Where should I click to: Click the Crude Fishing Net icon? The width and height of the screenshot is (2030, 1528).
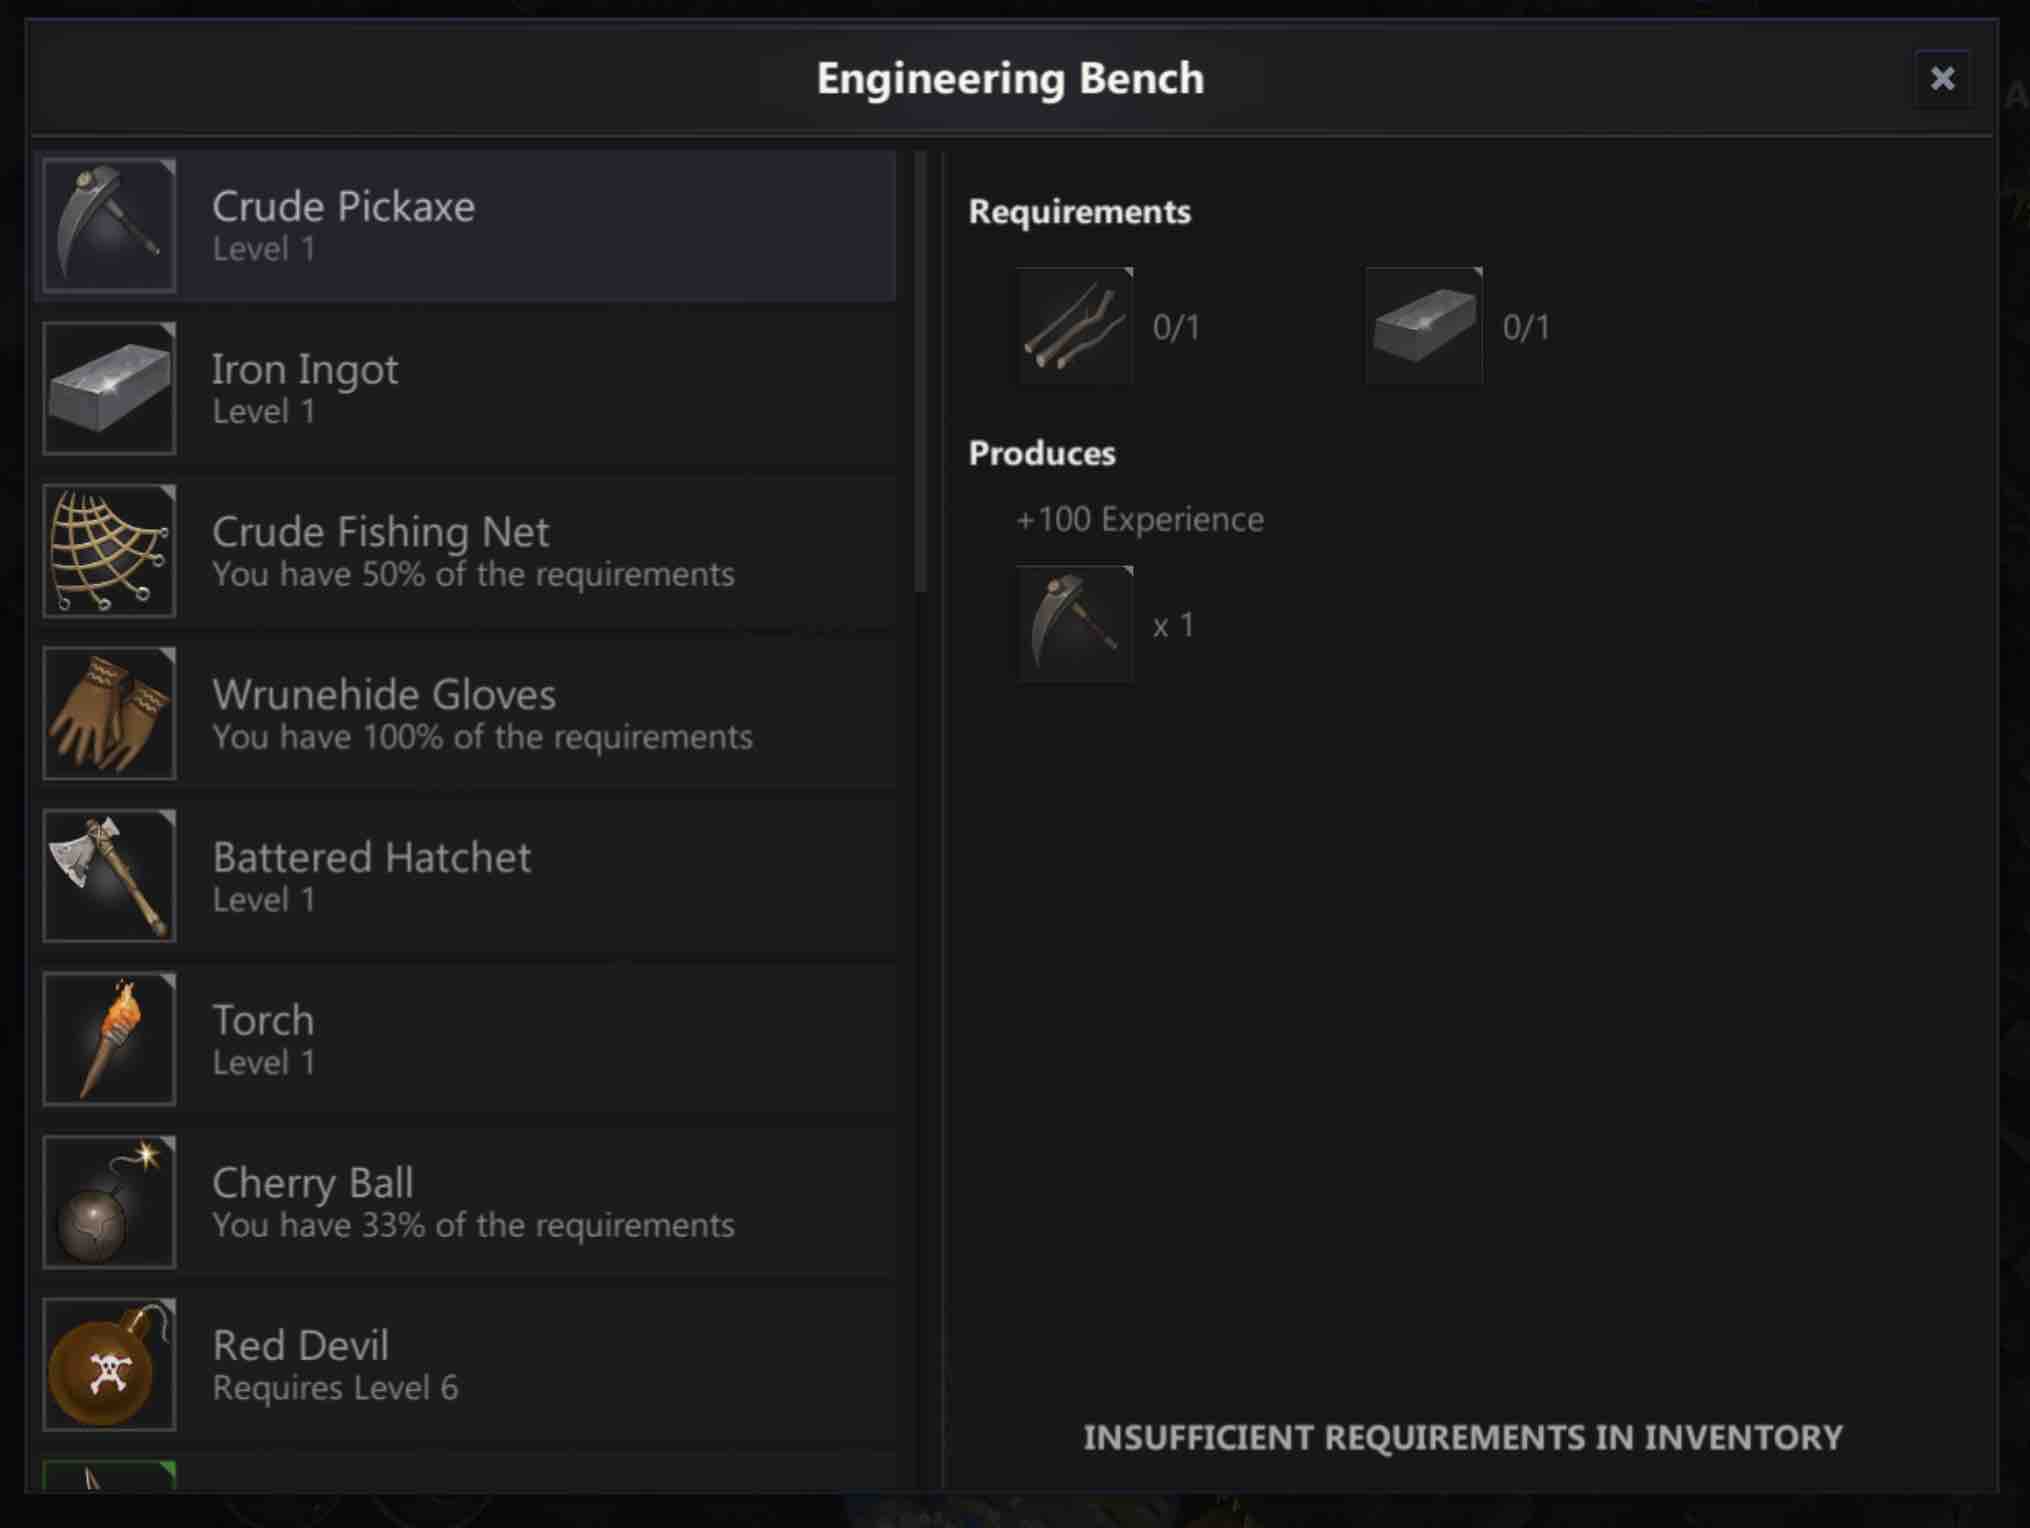pos(109,551)
